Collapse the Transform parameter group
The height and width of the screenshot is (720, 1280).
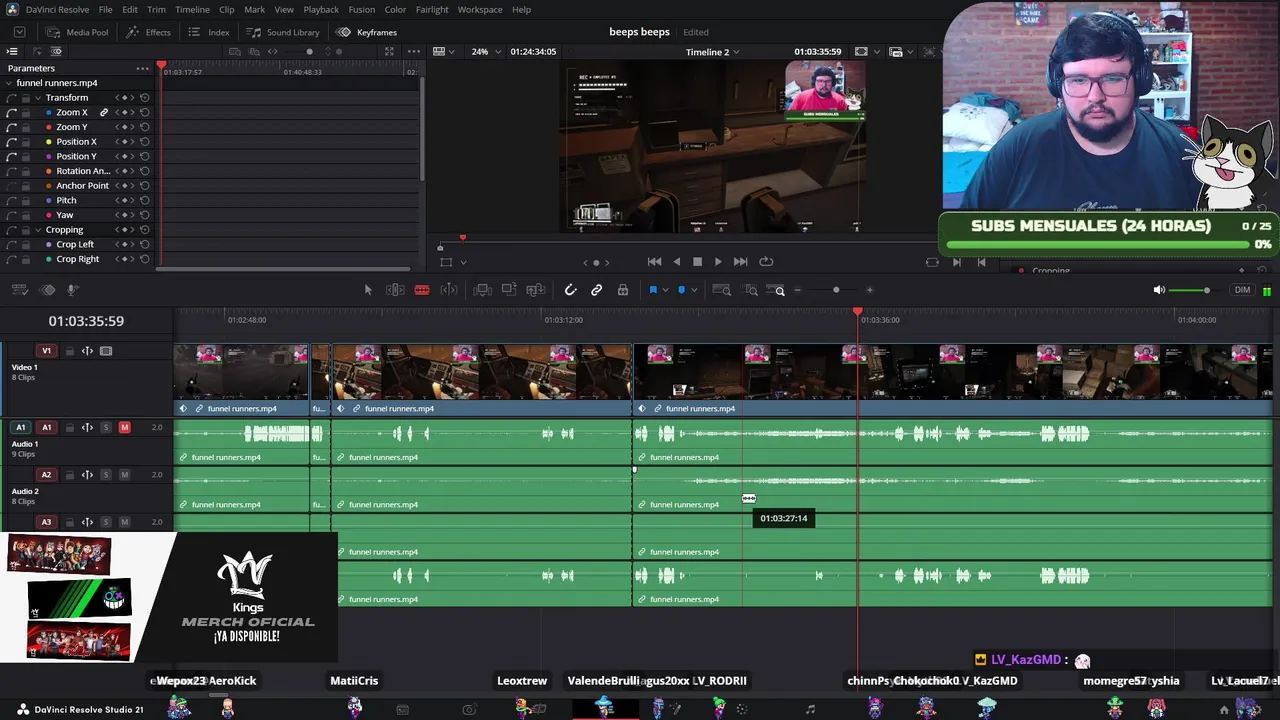(x=37, y=98)
